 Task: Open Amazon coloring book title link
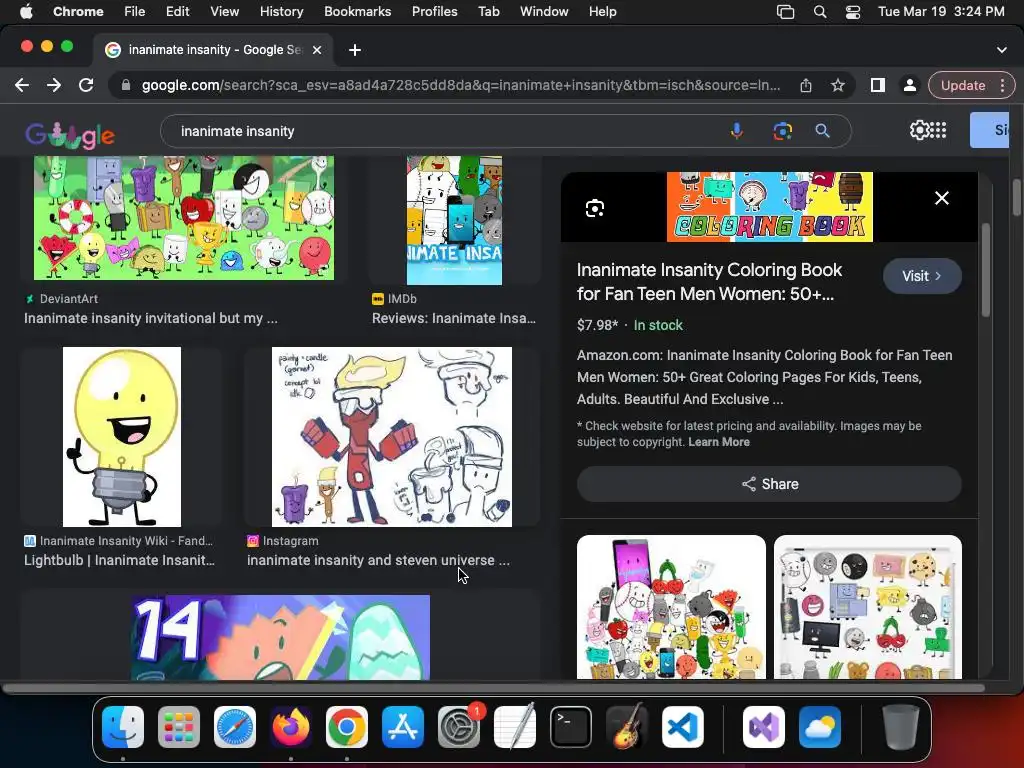click(x=709, y=282)
